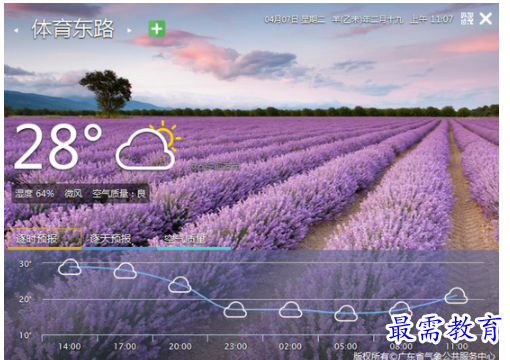The image size is (510, 360).
Task: Click the cloud icon above 11:00
Action: click(456, 295)
